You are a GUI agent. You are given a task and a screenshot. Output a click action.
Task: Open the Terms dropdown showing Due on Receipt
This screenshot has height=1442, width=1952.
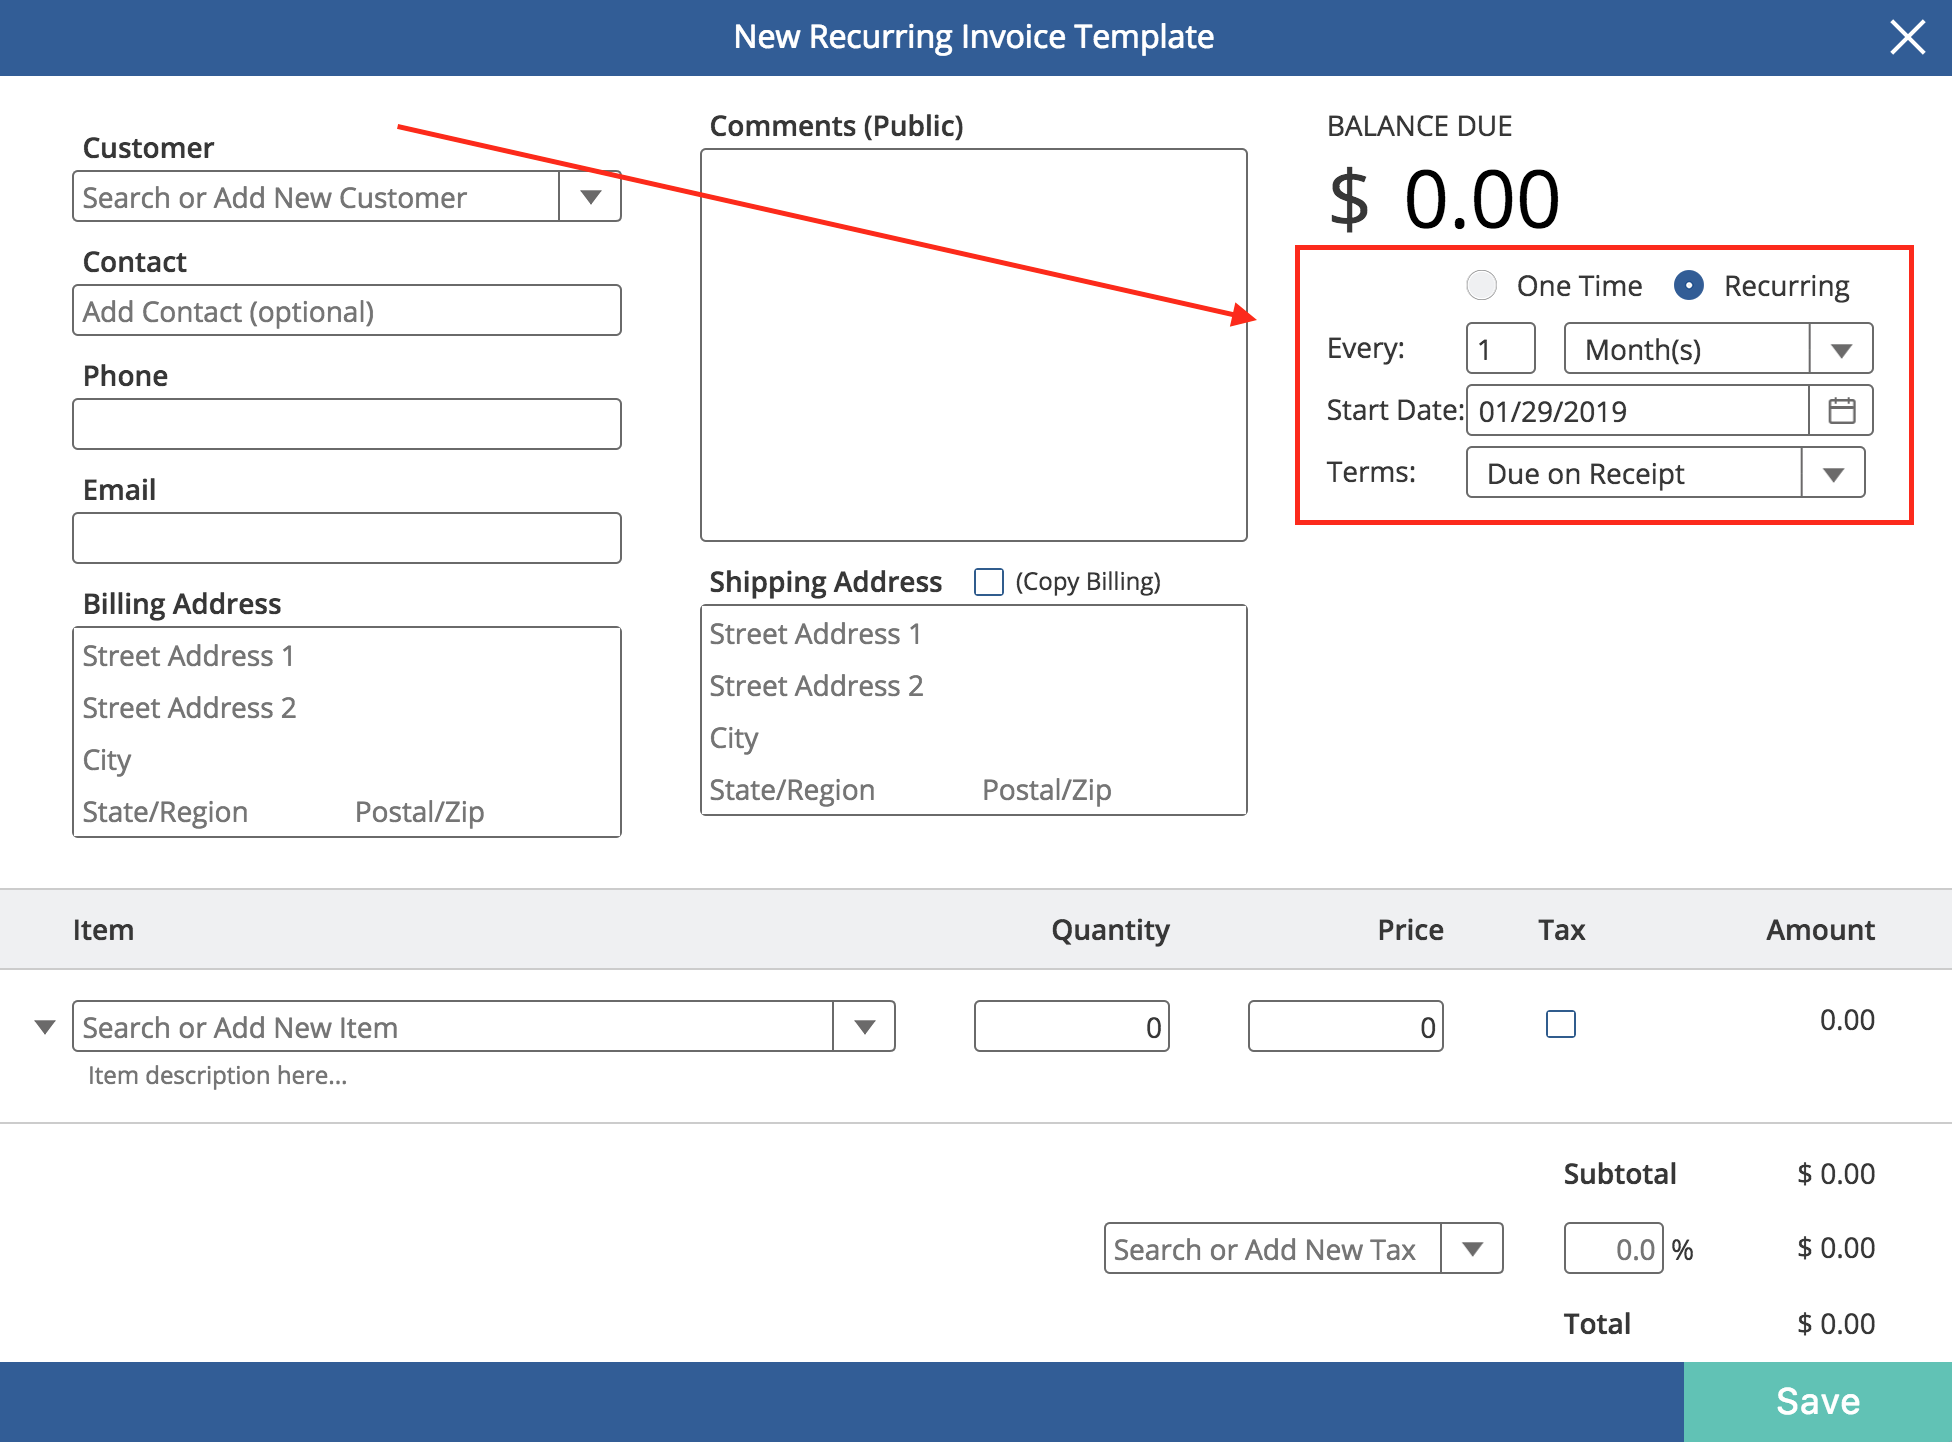[1833, 472]
